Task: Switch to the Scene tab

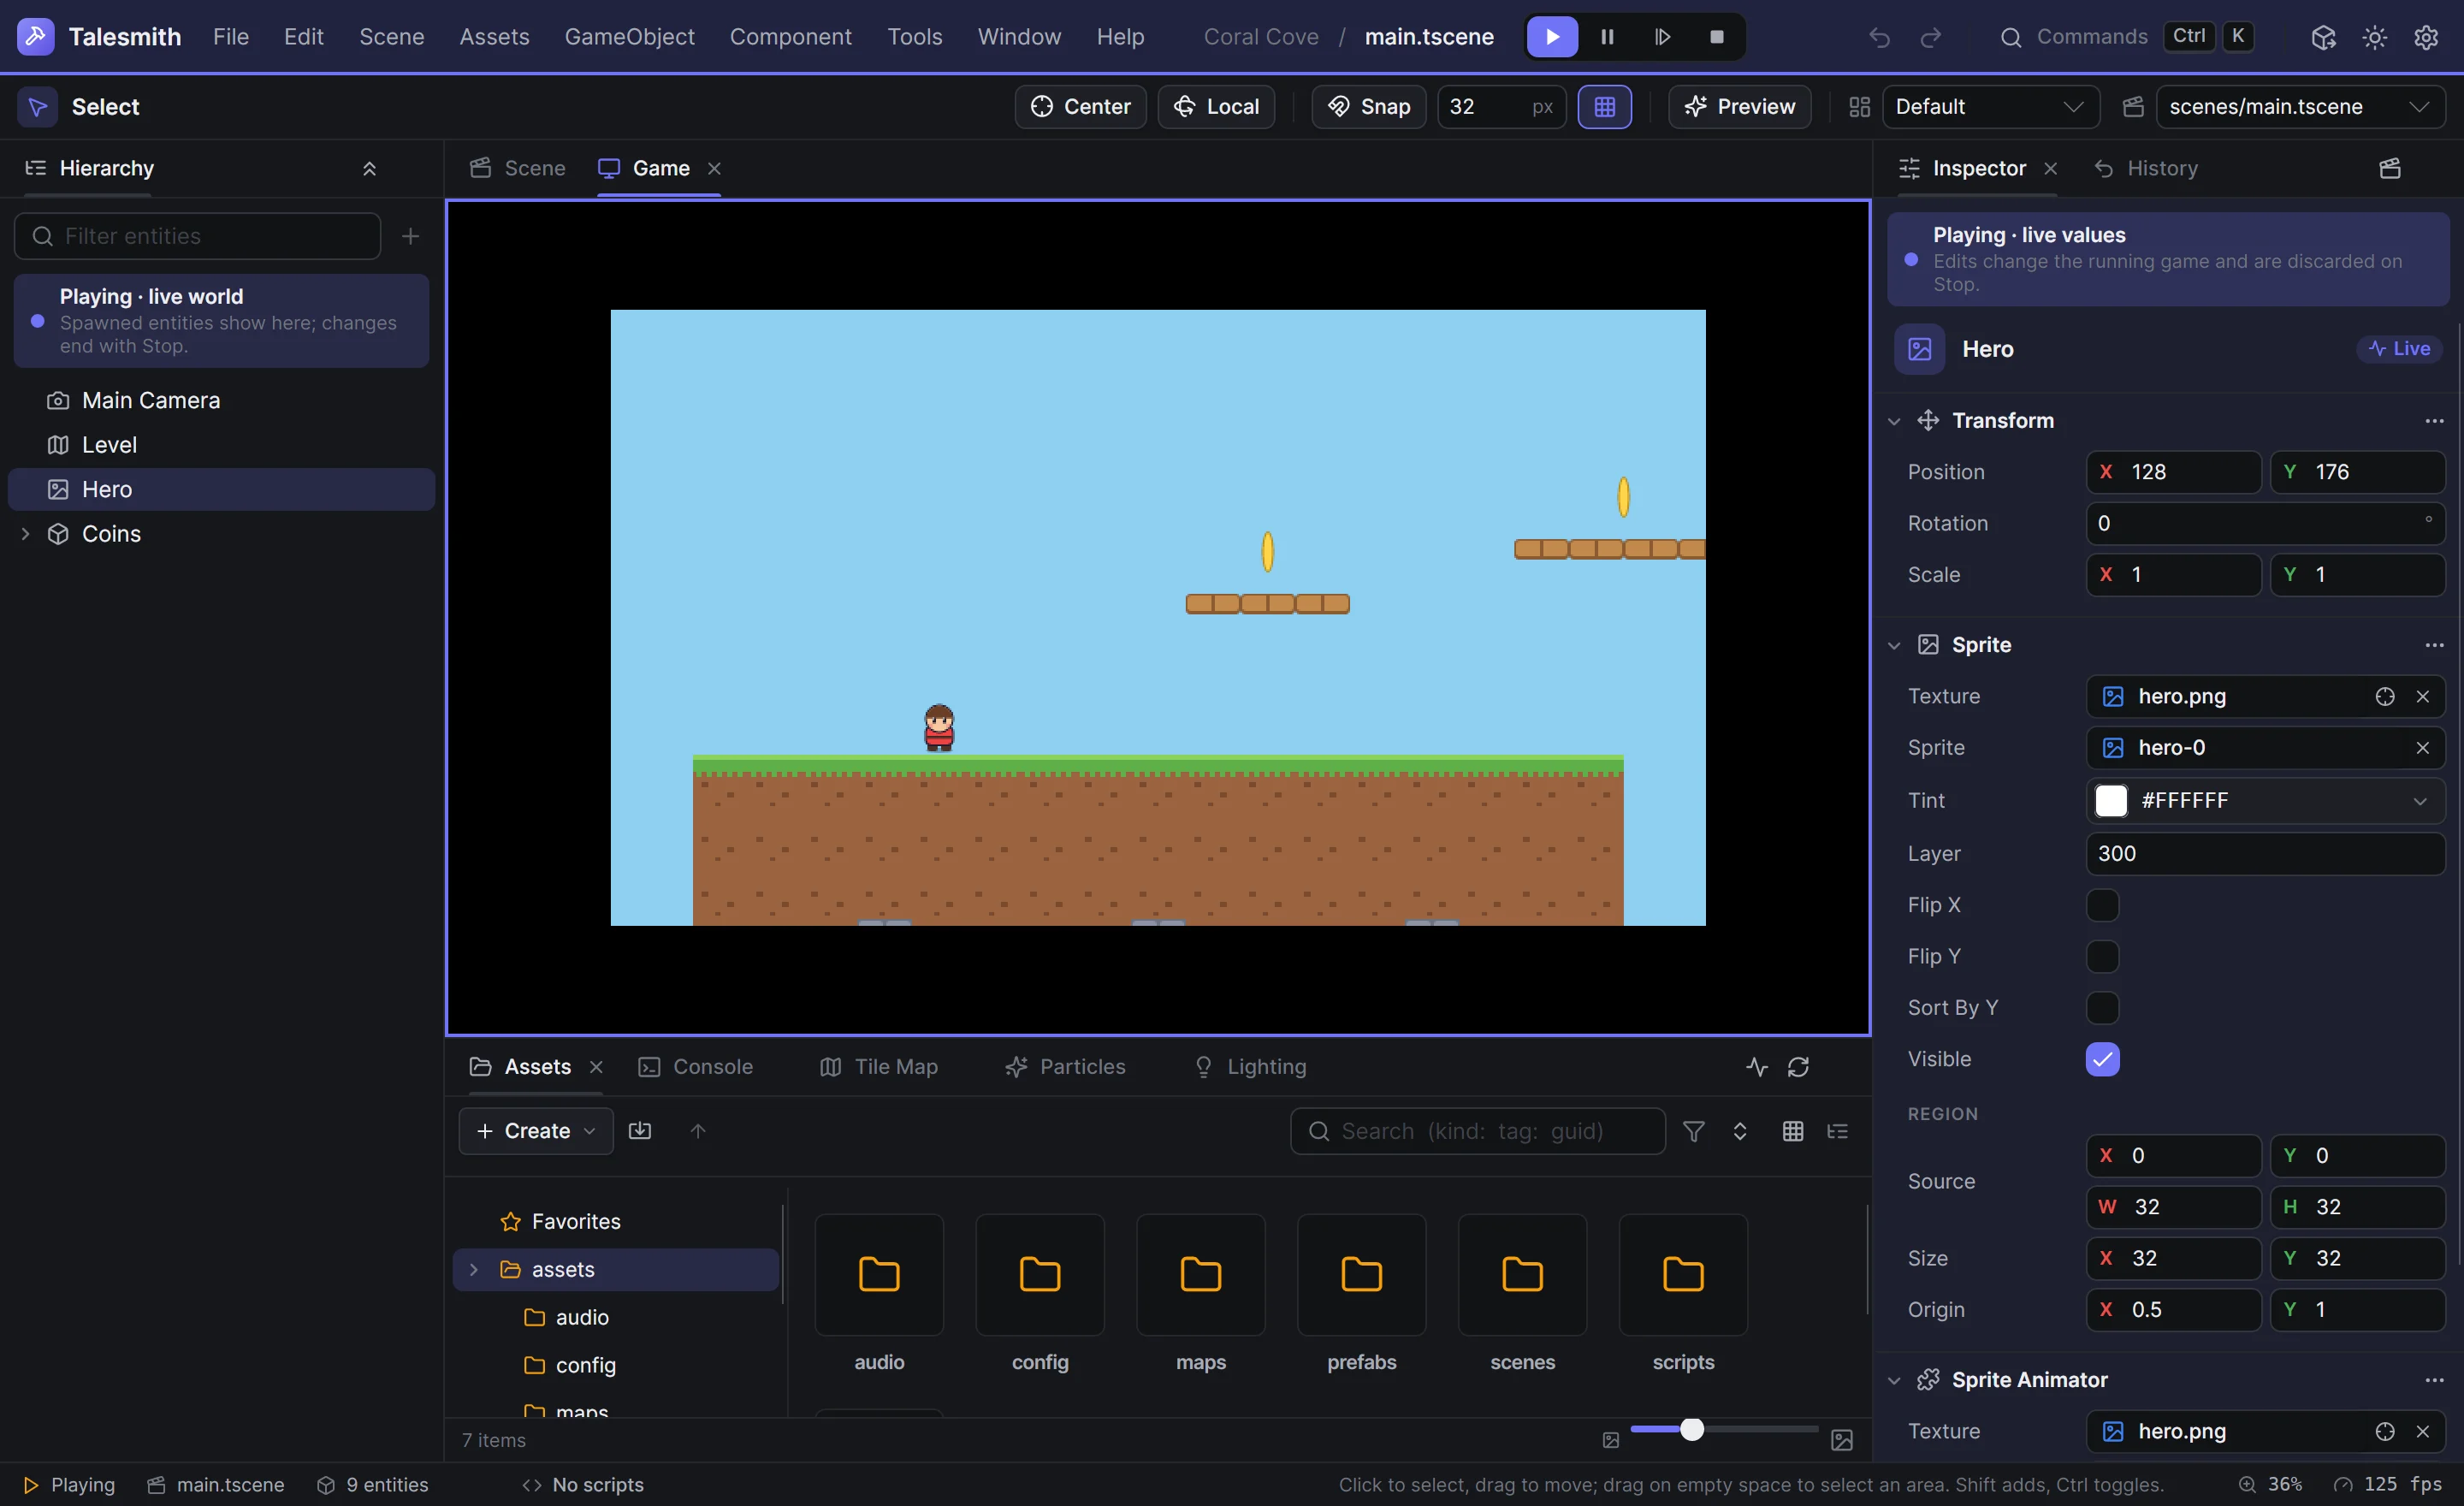Action: point(518,168)
